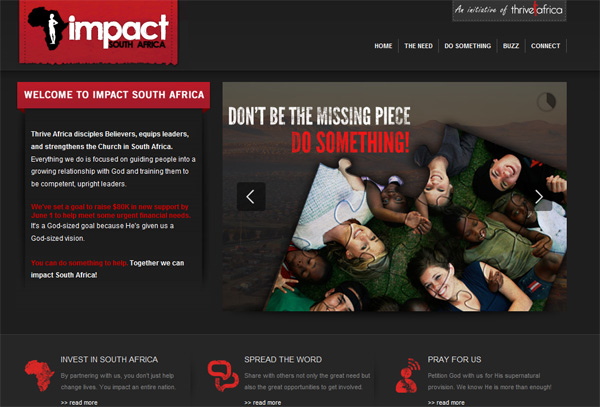Select Do Something in navigation
600x407 pixels.
pyautogui.click(x=467, y=46)
